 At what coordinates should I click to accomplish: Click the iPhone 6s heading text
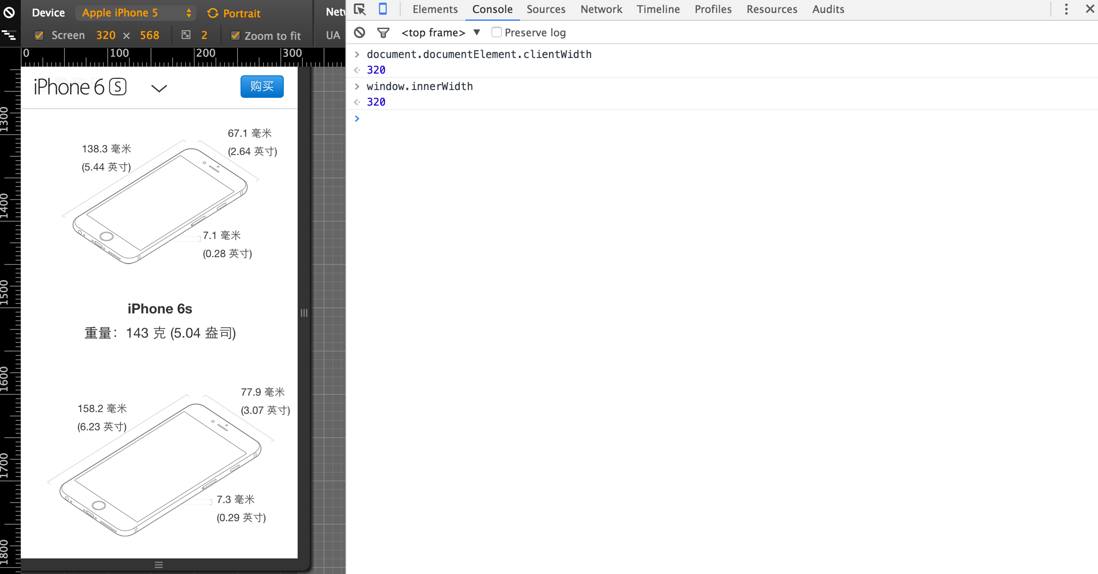(x=160, y=309)
